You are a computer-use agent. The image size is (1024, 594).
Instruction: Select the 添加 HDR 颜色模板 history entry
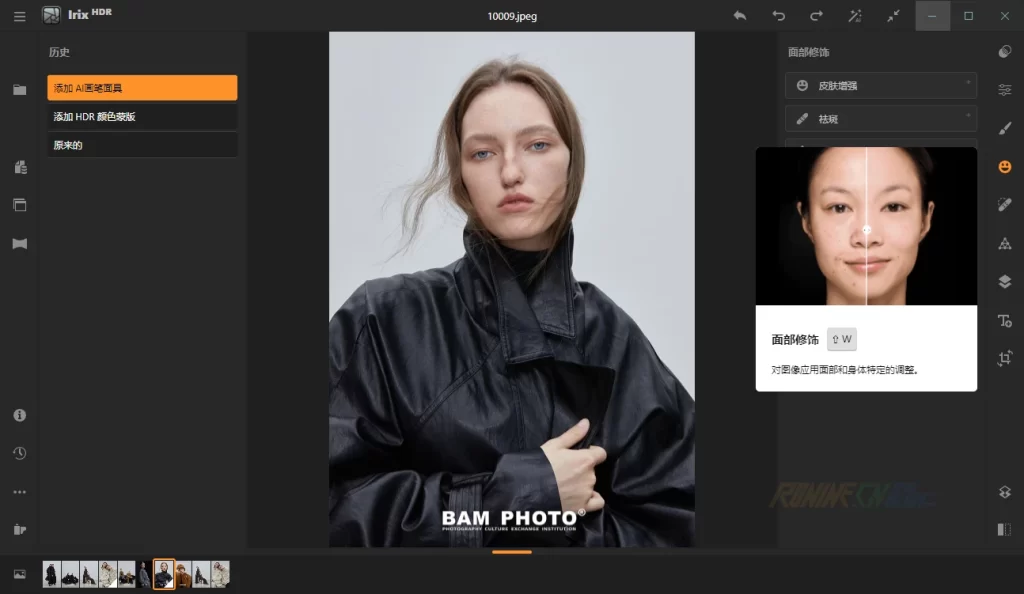pos(141,116)
